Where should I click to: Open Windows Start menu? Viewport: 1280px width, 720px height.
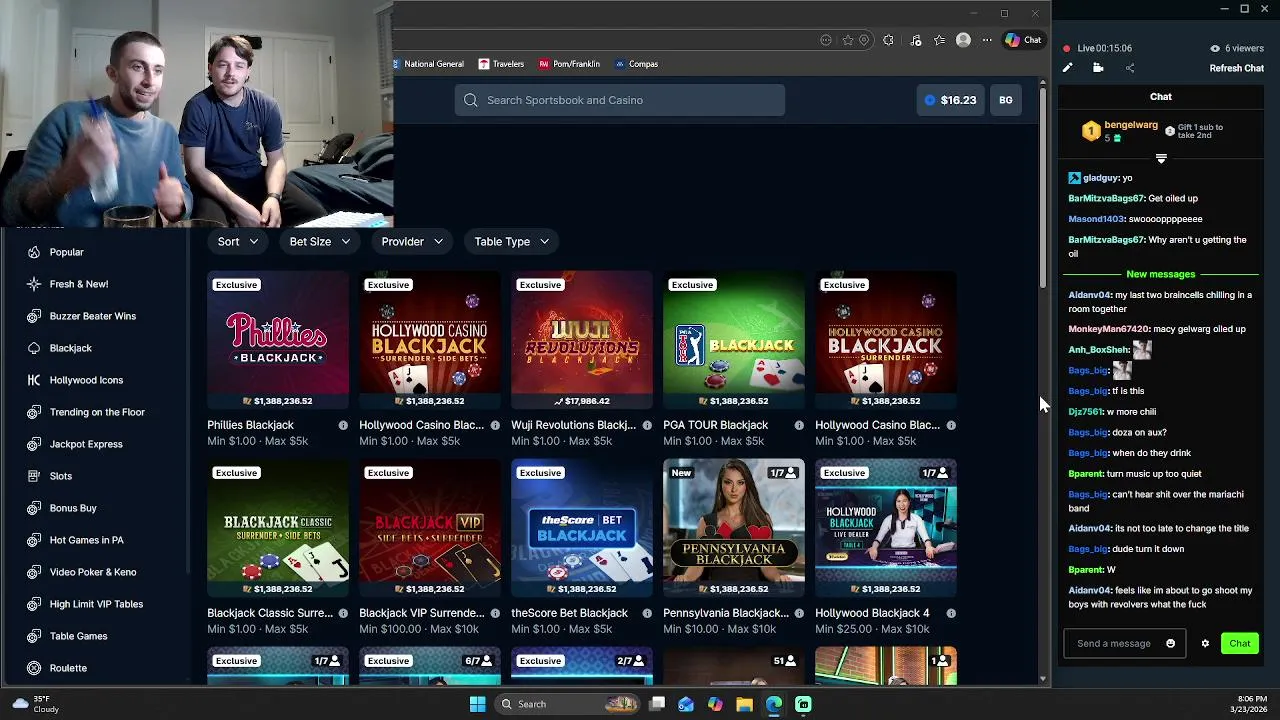coord(477,704)
